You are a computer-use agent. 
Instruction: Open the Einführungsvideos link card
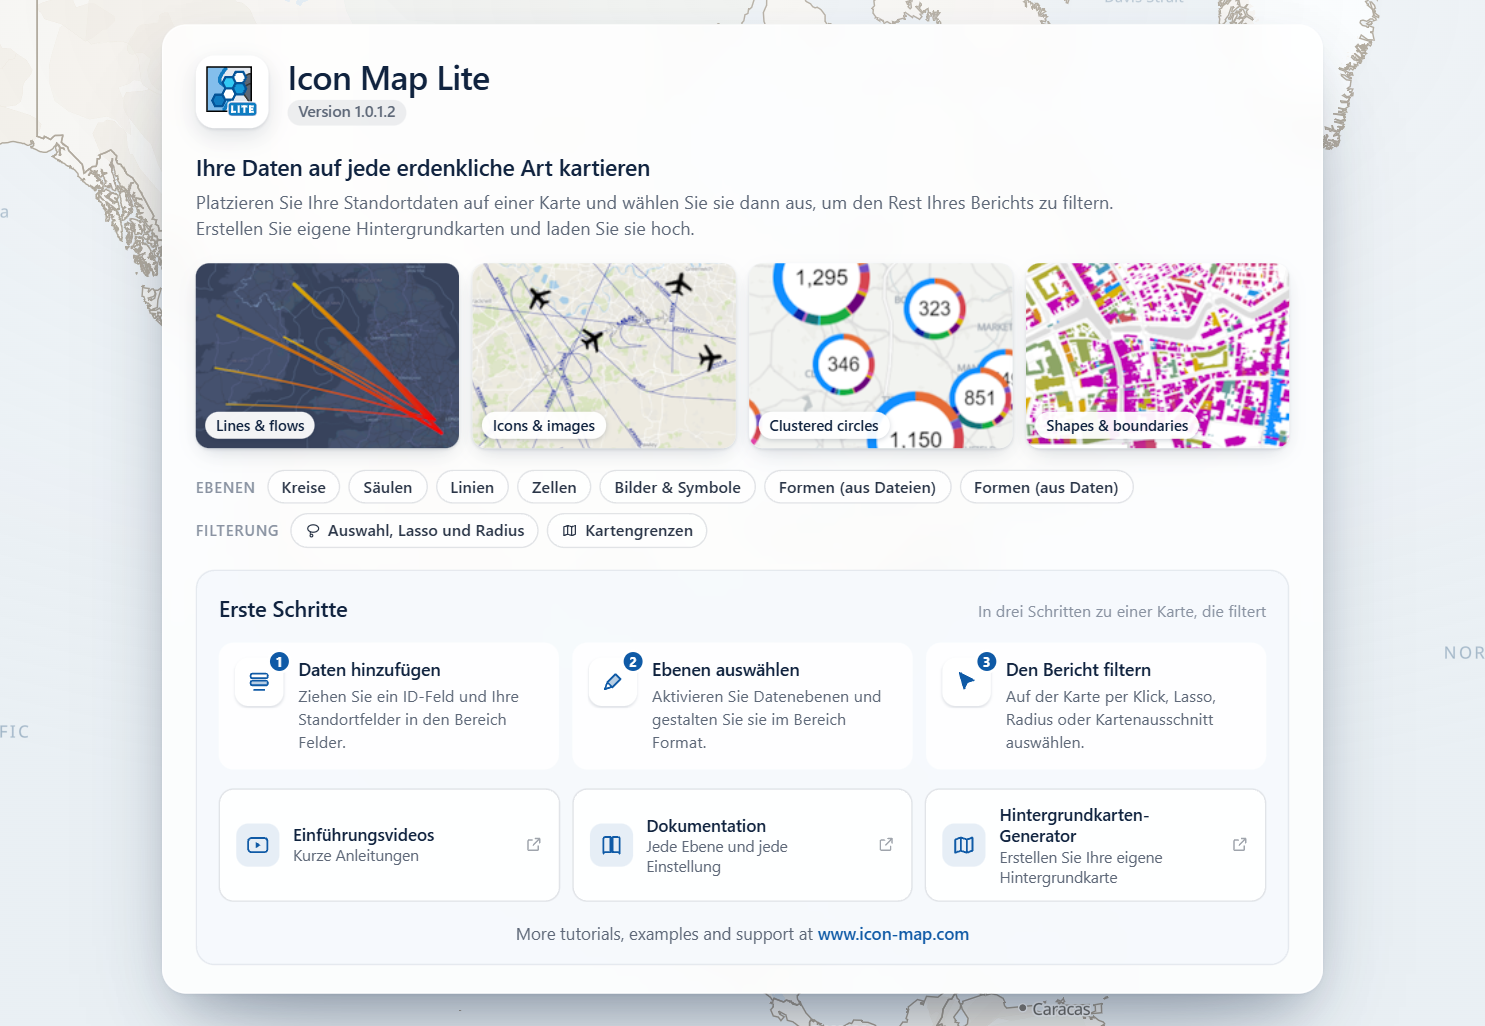pyautogui.click(x=389, y=845)
